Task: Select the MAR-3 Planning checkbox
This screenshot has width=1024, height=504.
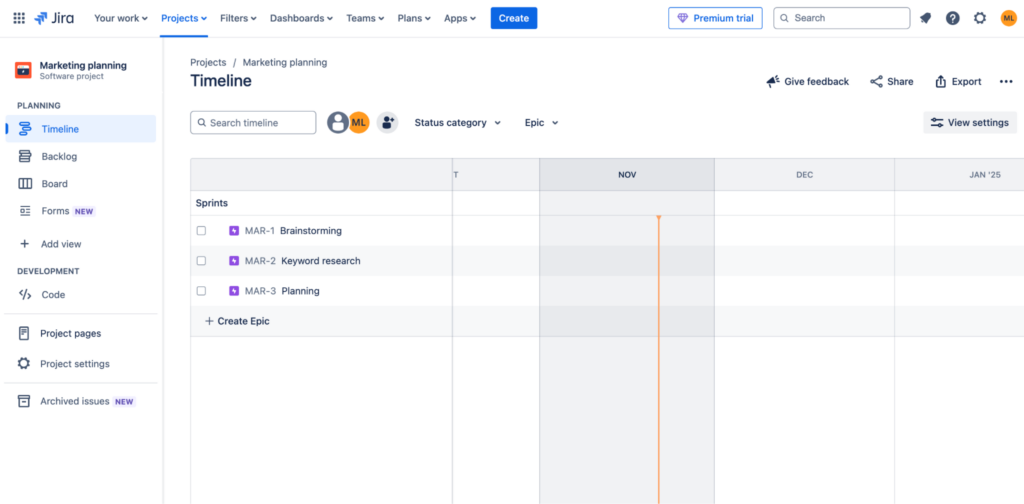Action: point(201,291)
